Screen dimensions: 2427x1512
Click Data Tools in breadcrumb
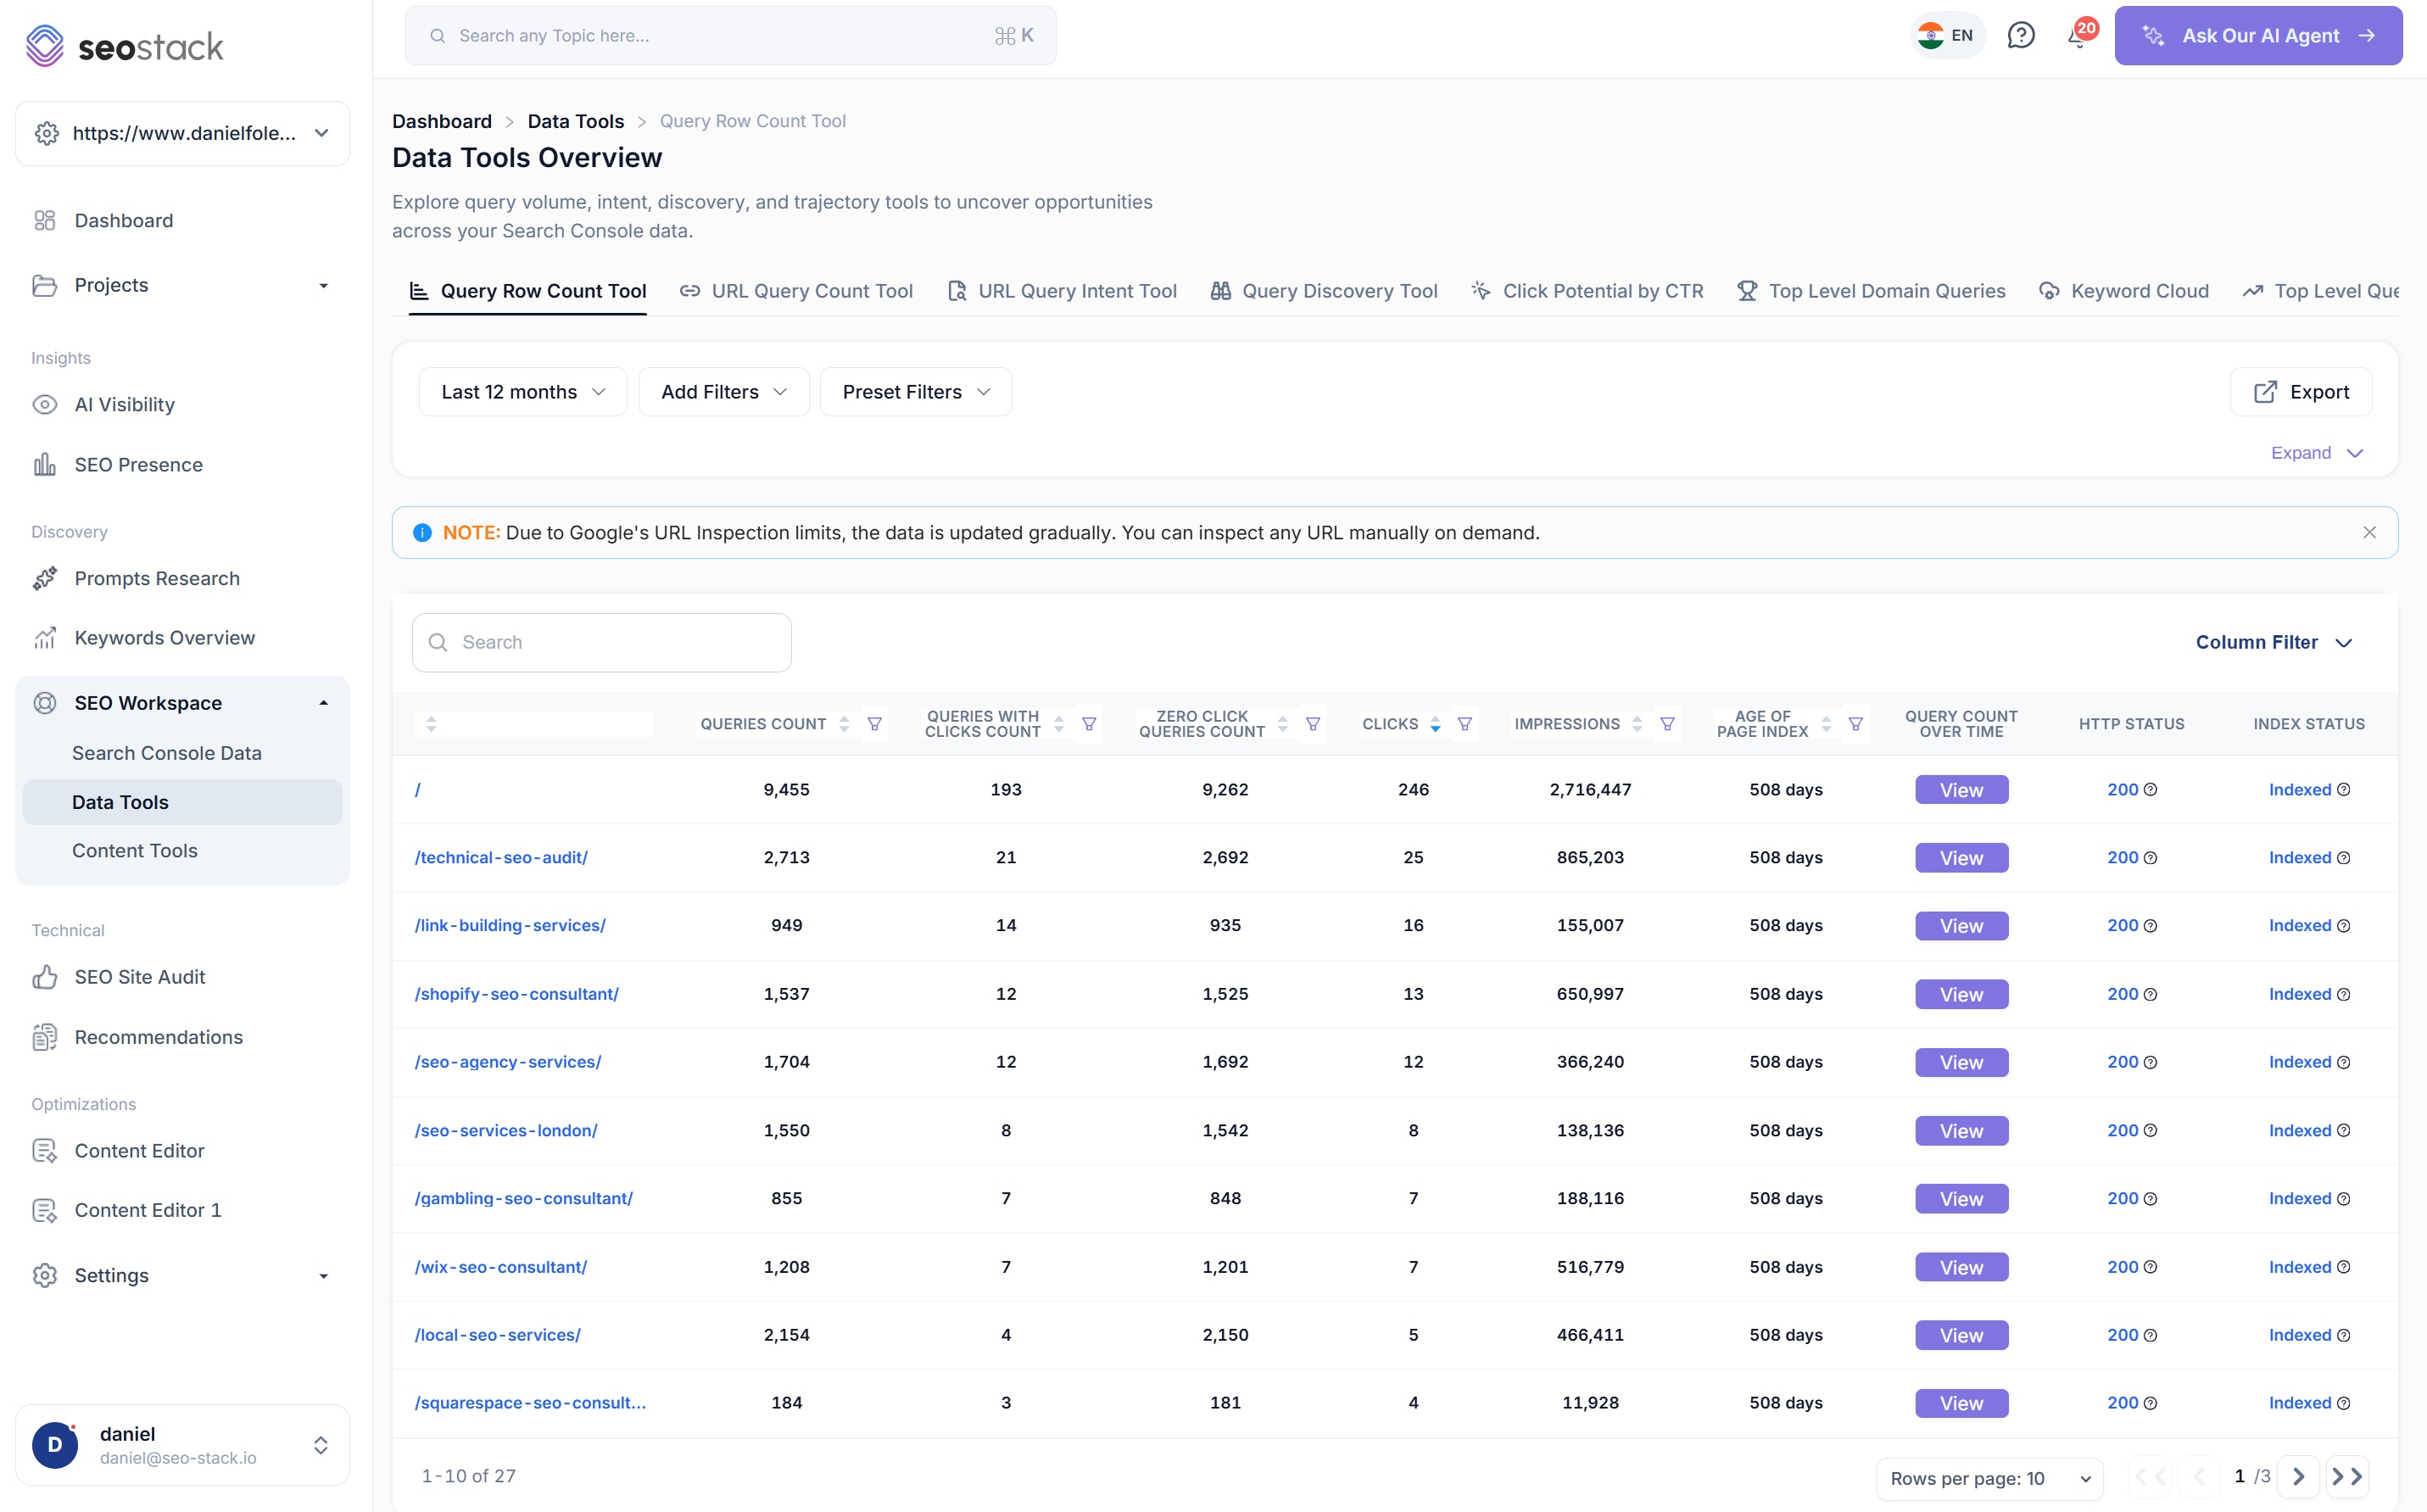coord(576,121)
